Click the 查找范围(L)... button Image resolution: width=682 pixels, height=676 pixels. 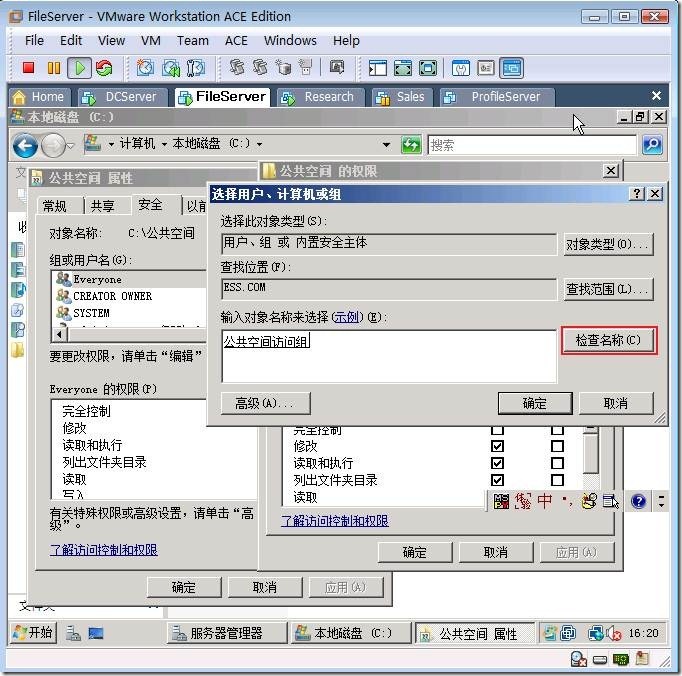[608, 289]
